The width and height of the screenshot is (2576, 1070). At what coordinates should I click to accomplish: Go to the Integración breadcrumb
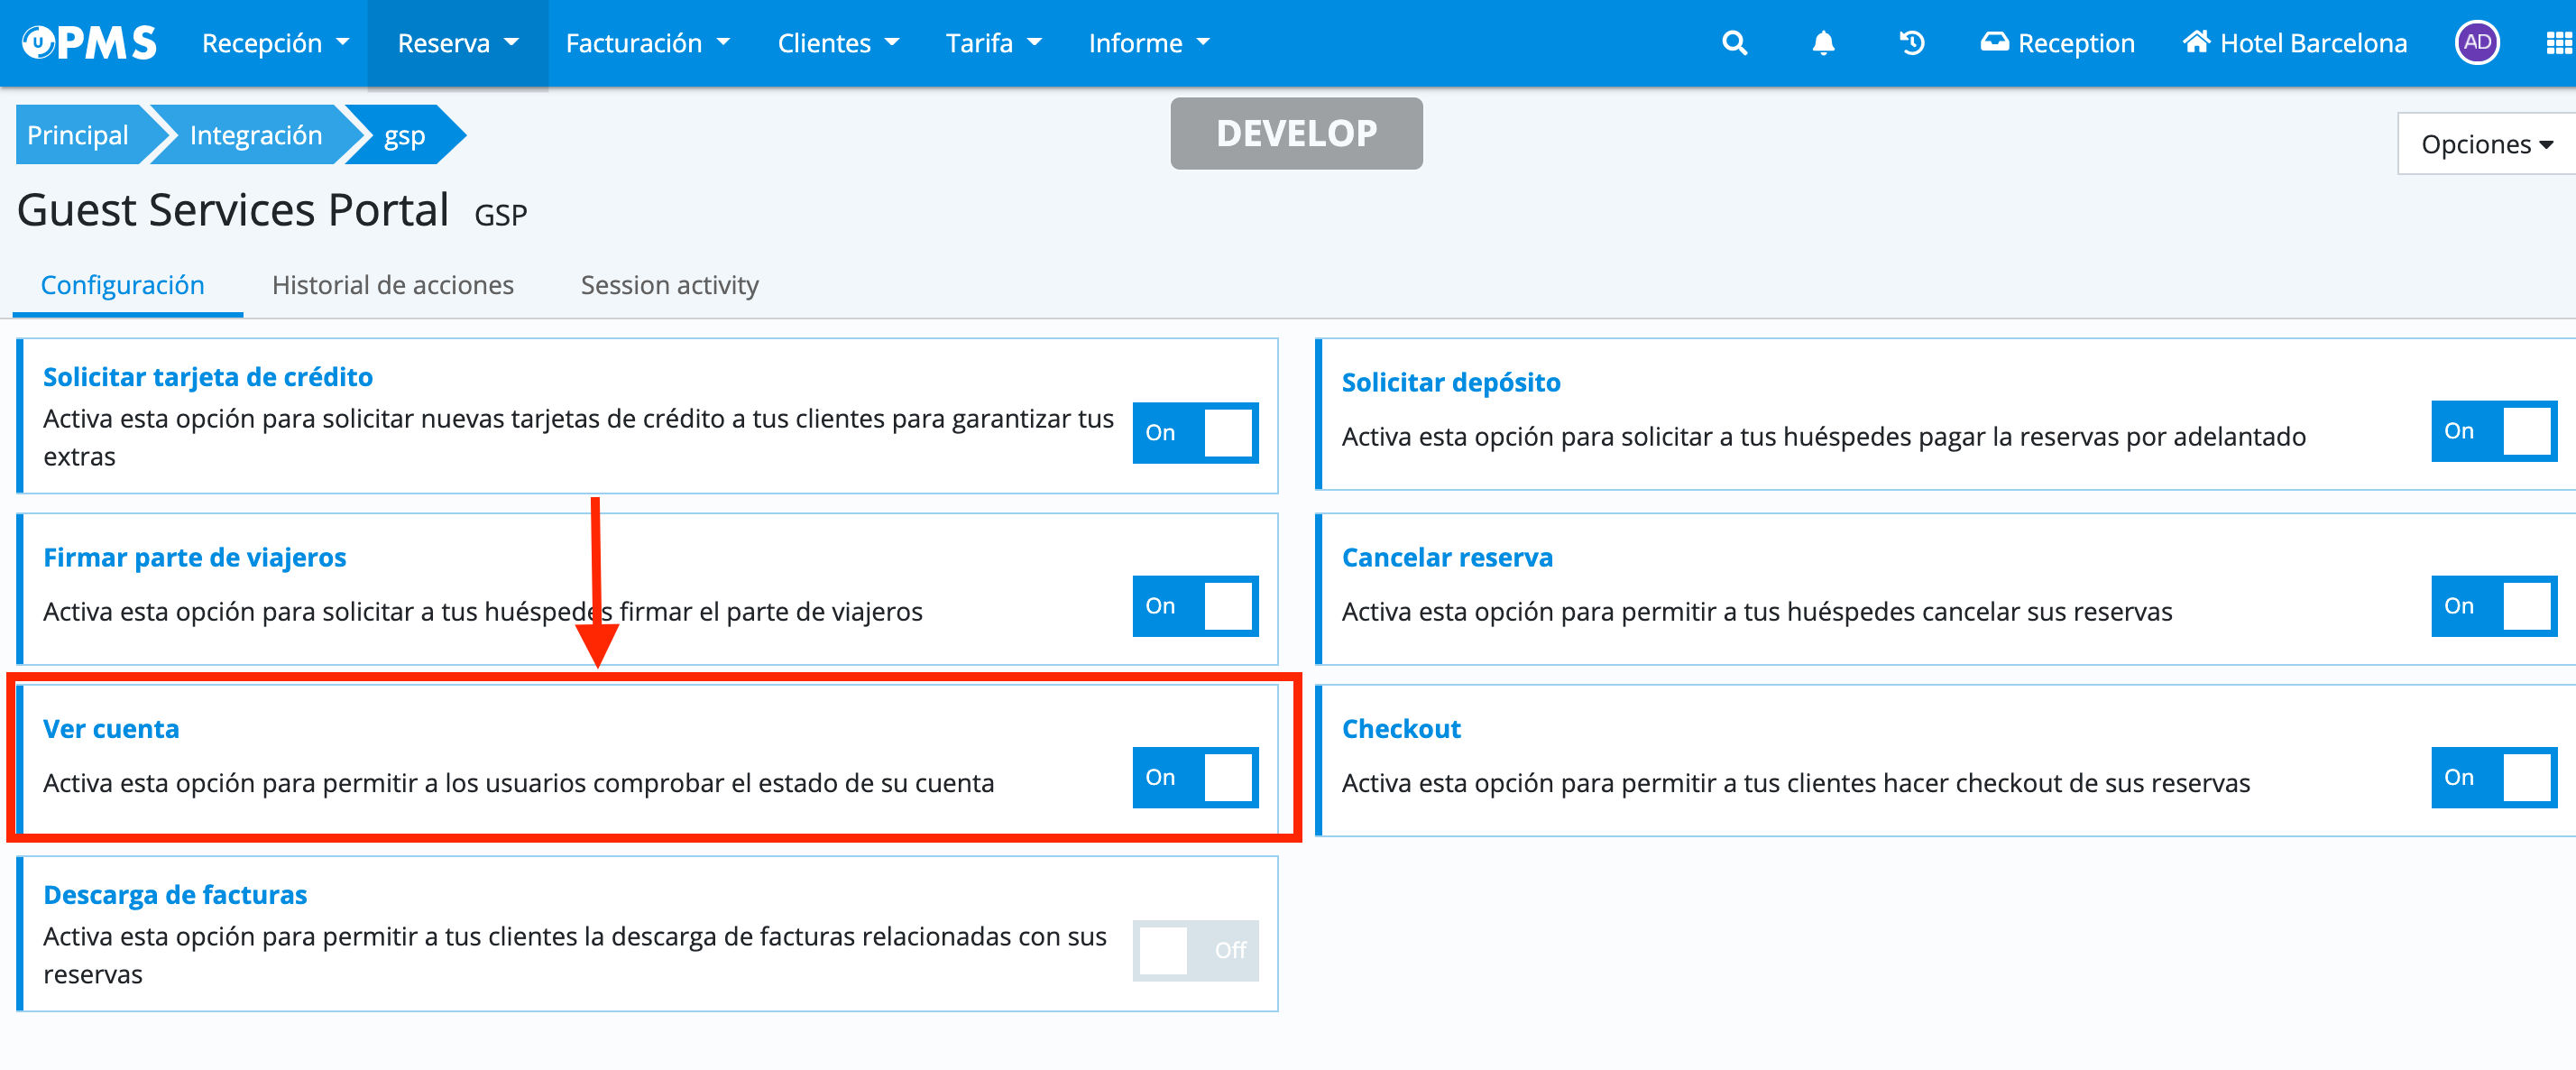click(255, 135)
